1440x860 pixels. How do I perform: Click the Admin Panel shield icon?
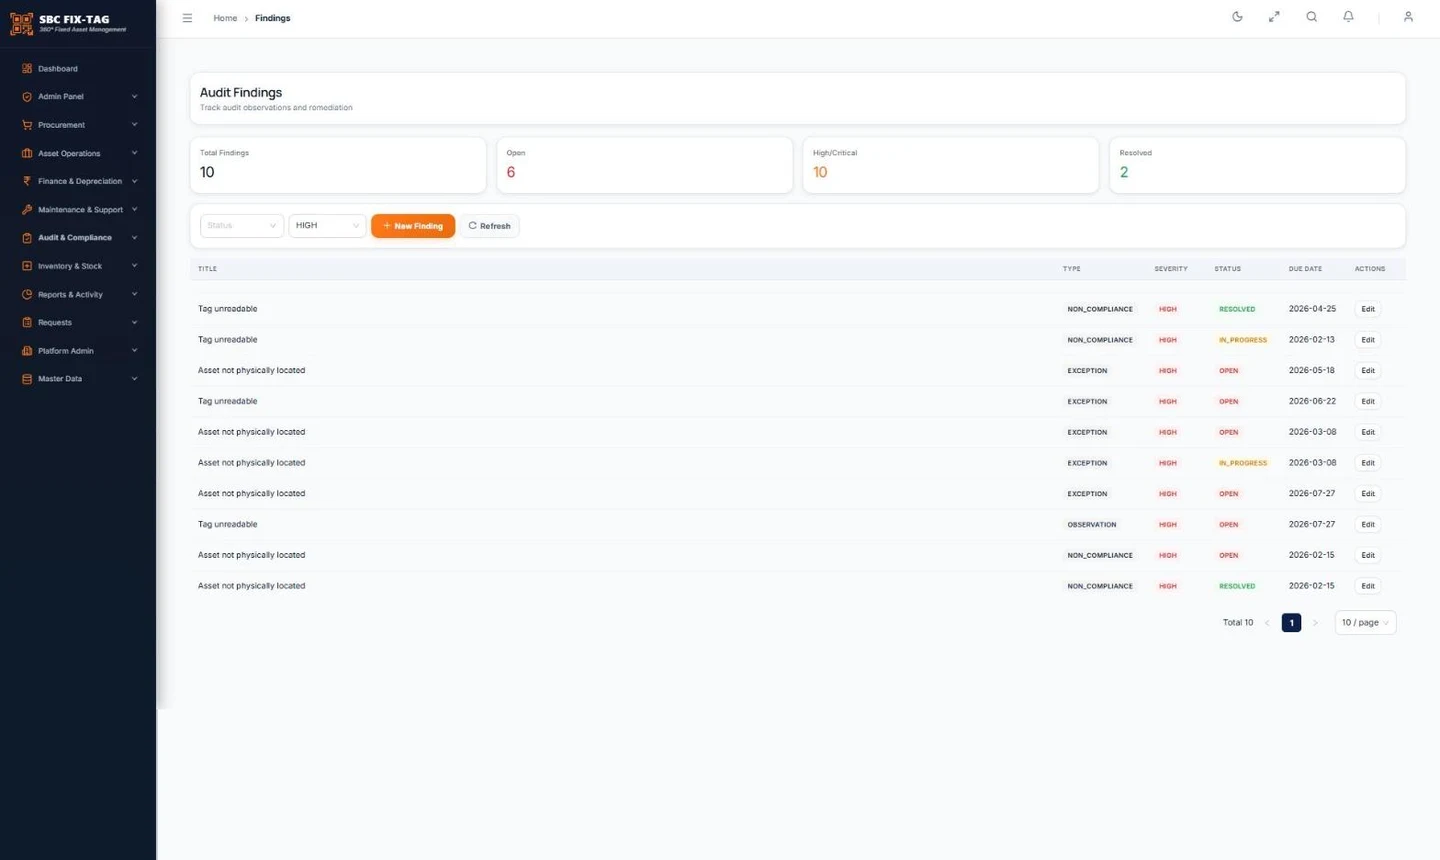tap(27, 97)
